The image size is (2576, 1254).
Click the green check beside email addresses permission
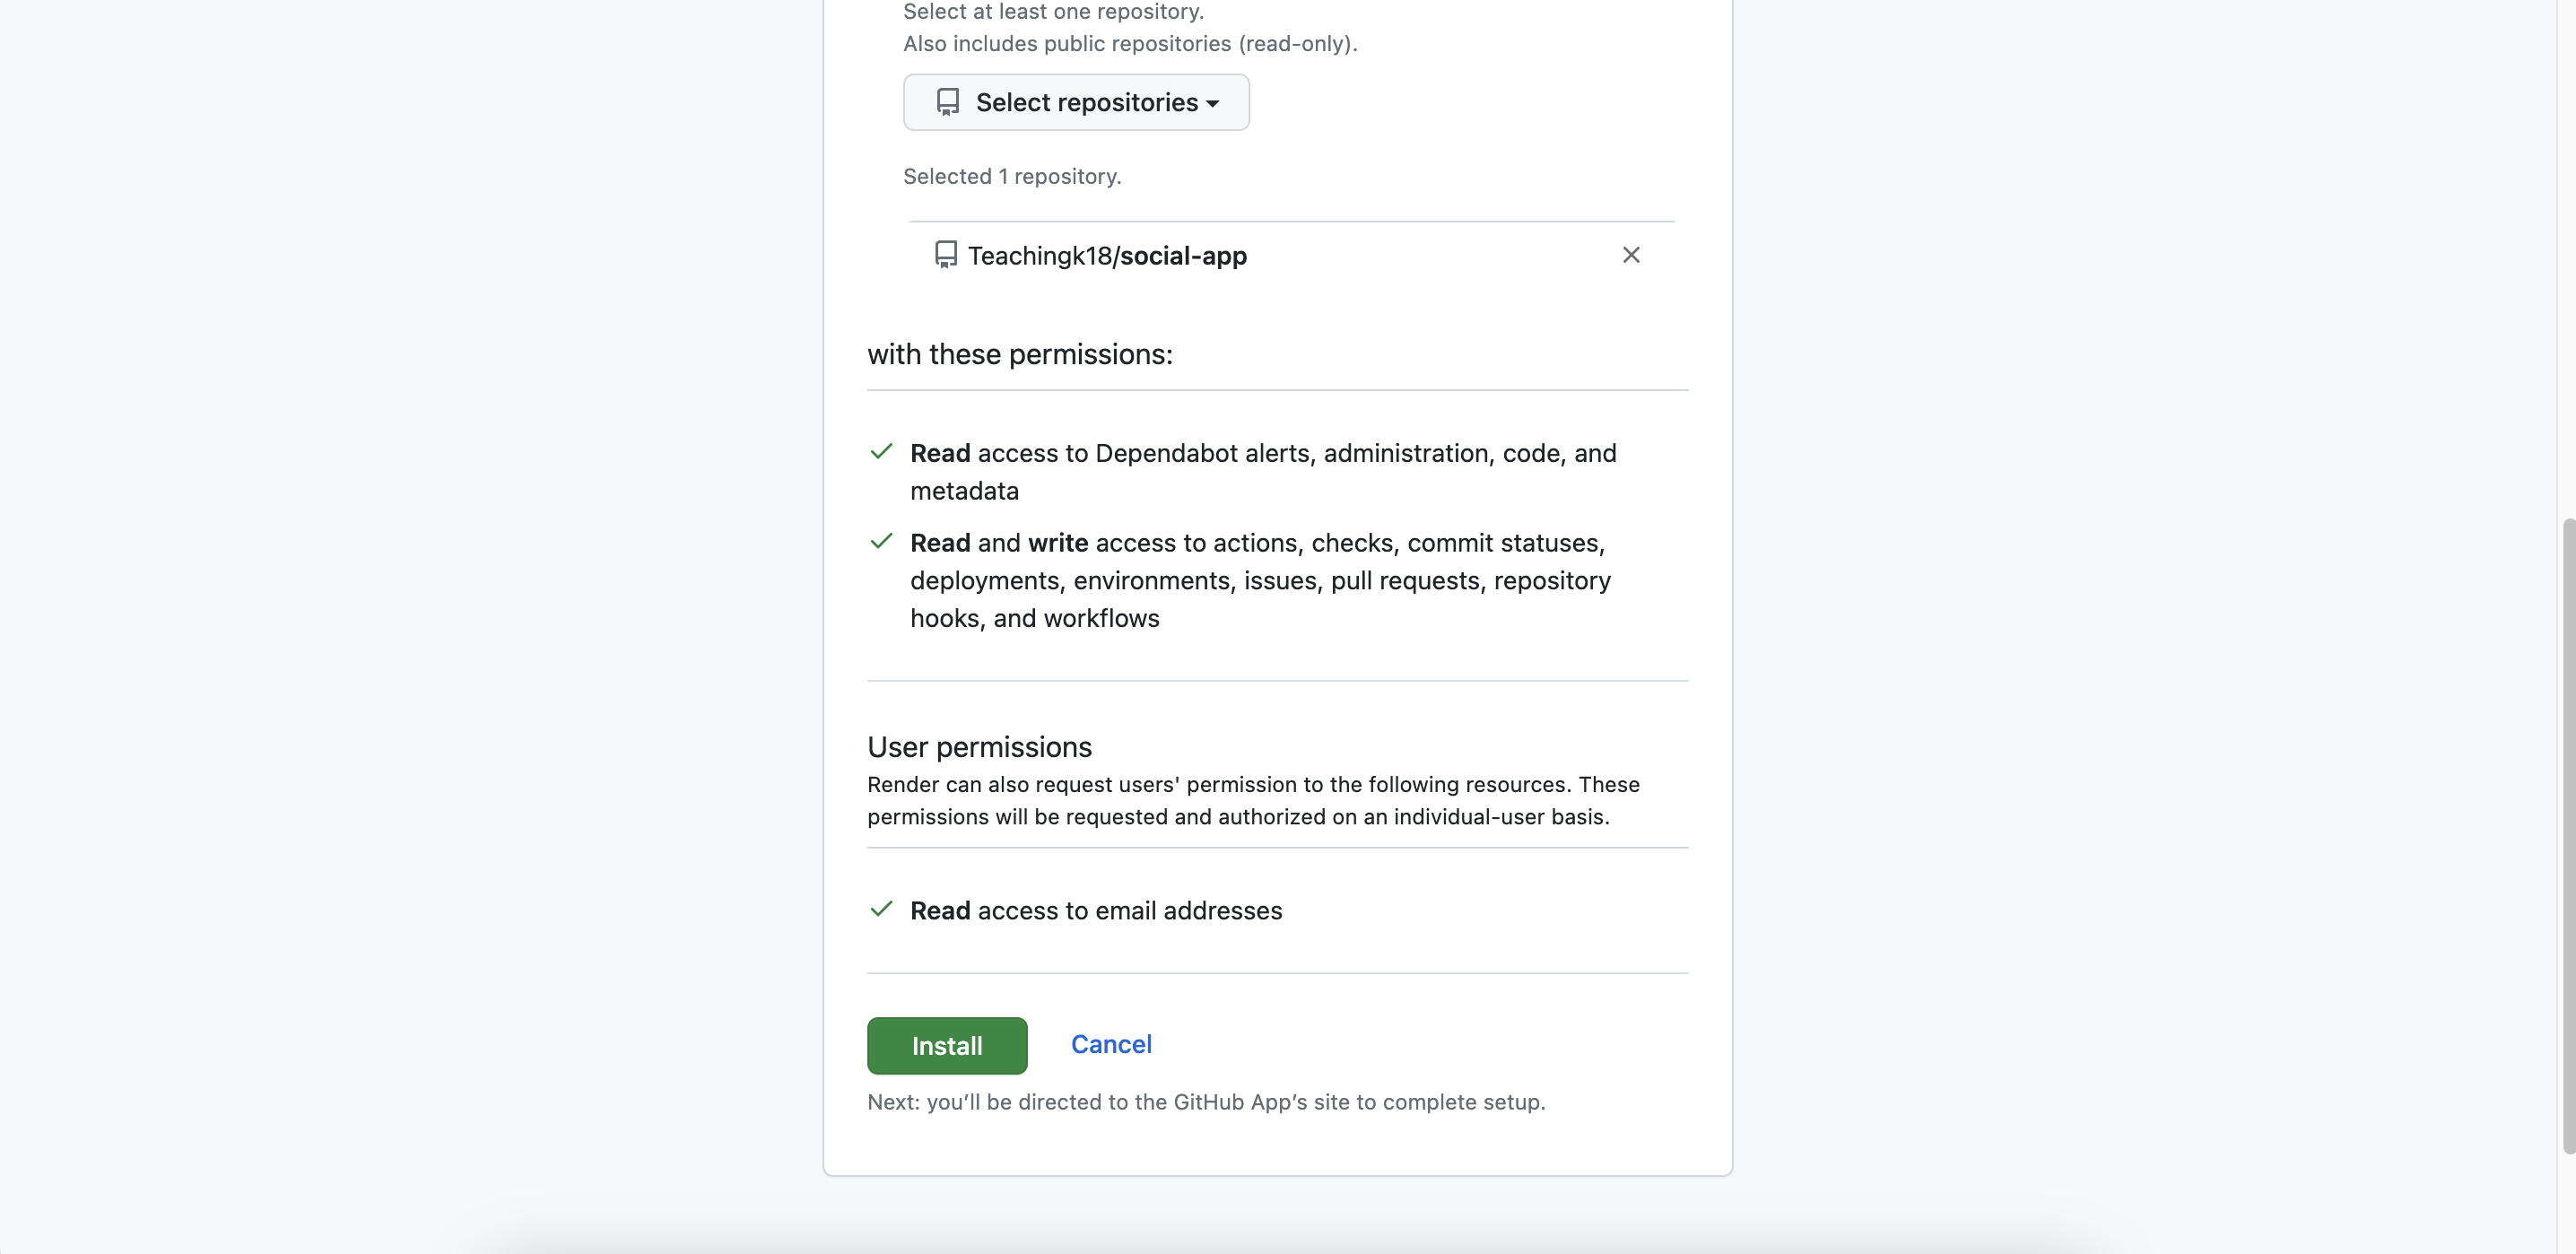pyautogui.click(x=881, y=909)
